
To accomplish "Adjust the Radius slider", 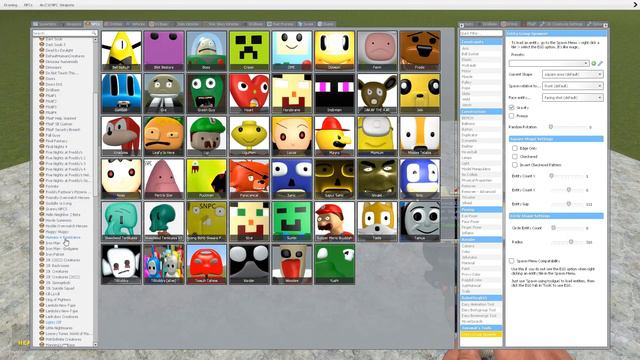I will [x=571, y=242].
